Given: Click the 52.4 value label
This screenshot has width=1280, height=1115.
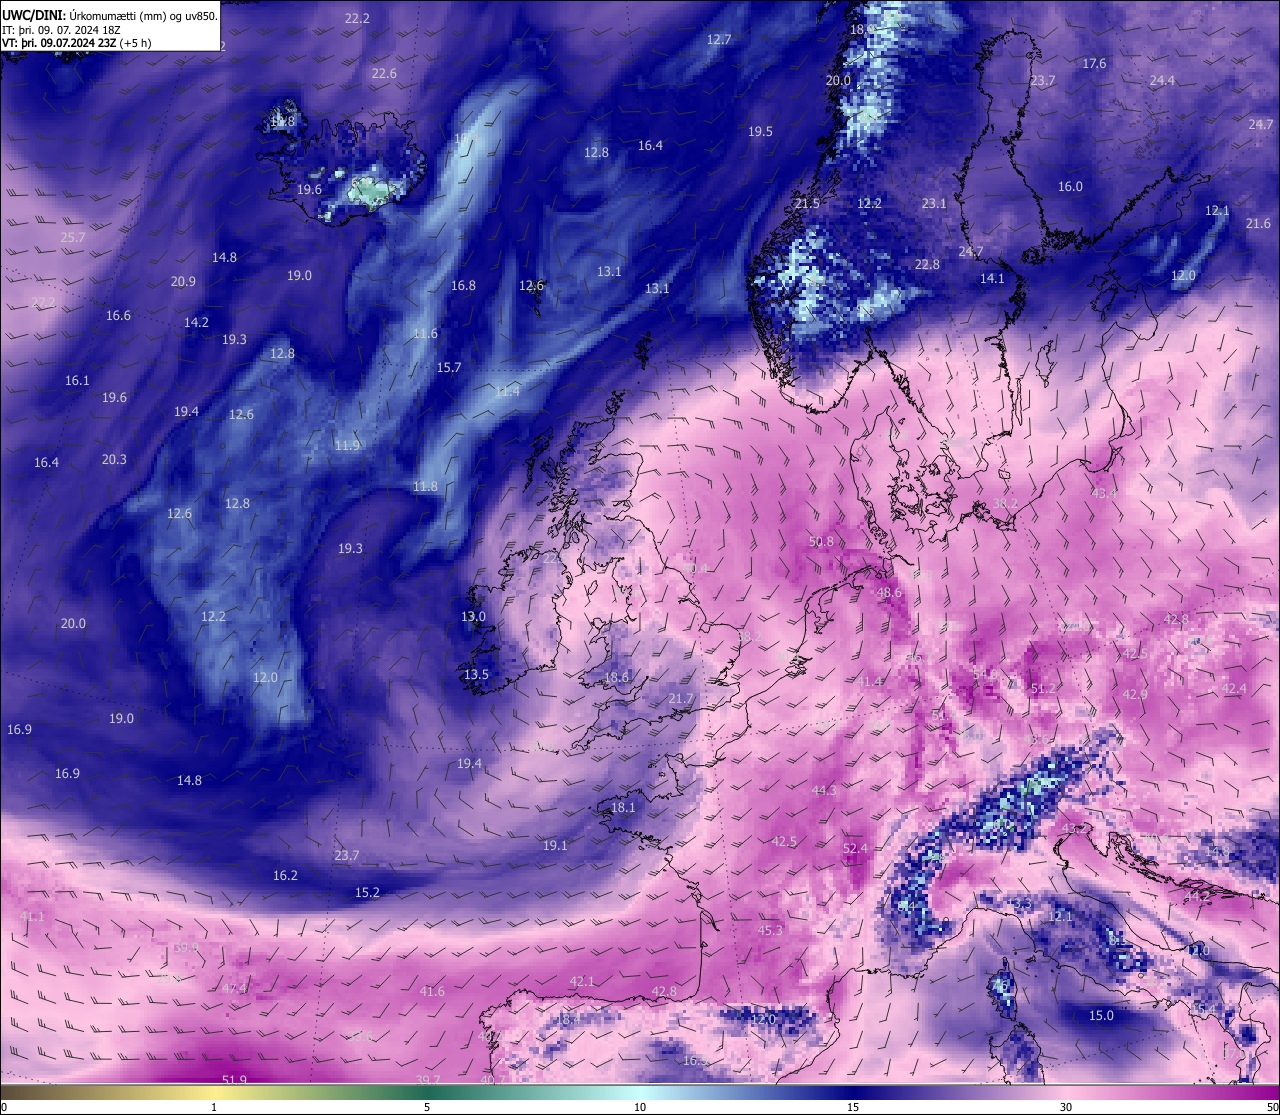Looking at the screenshot, I should pyautogui.click(x=856, y=848).
